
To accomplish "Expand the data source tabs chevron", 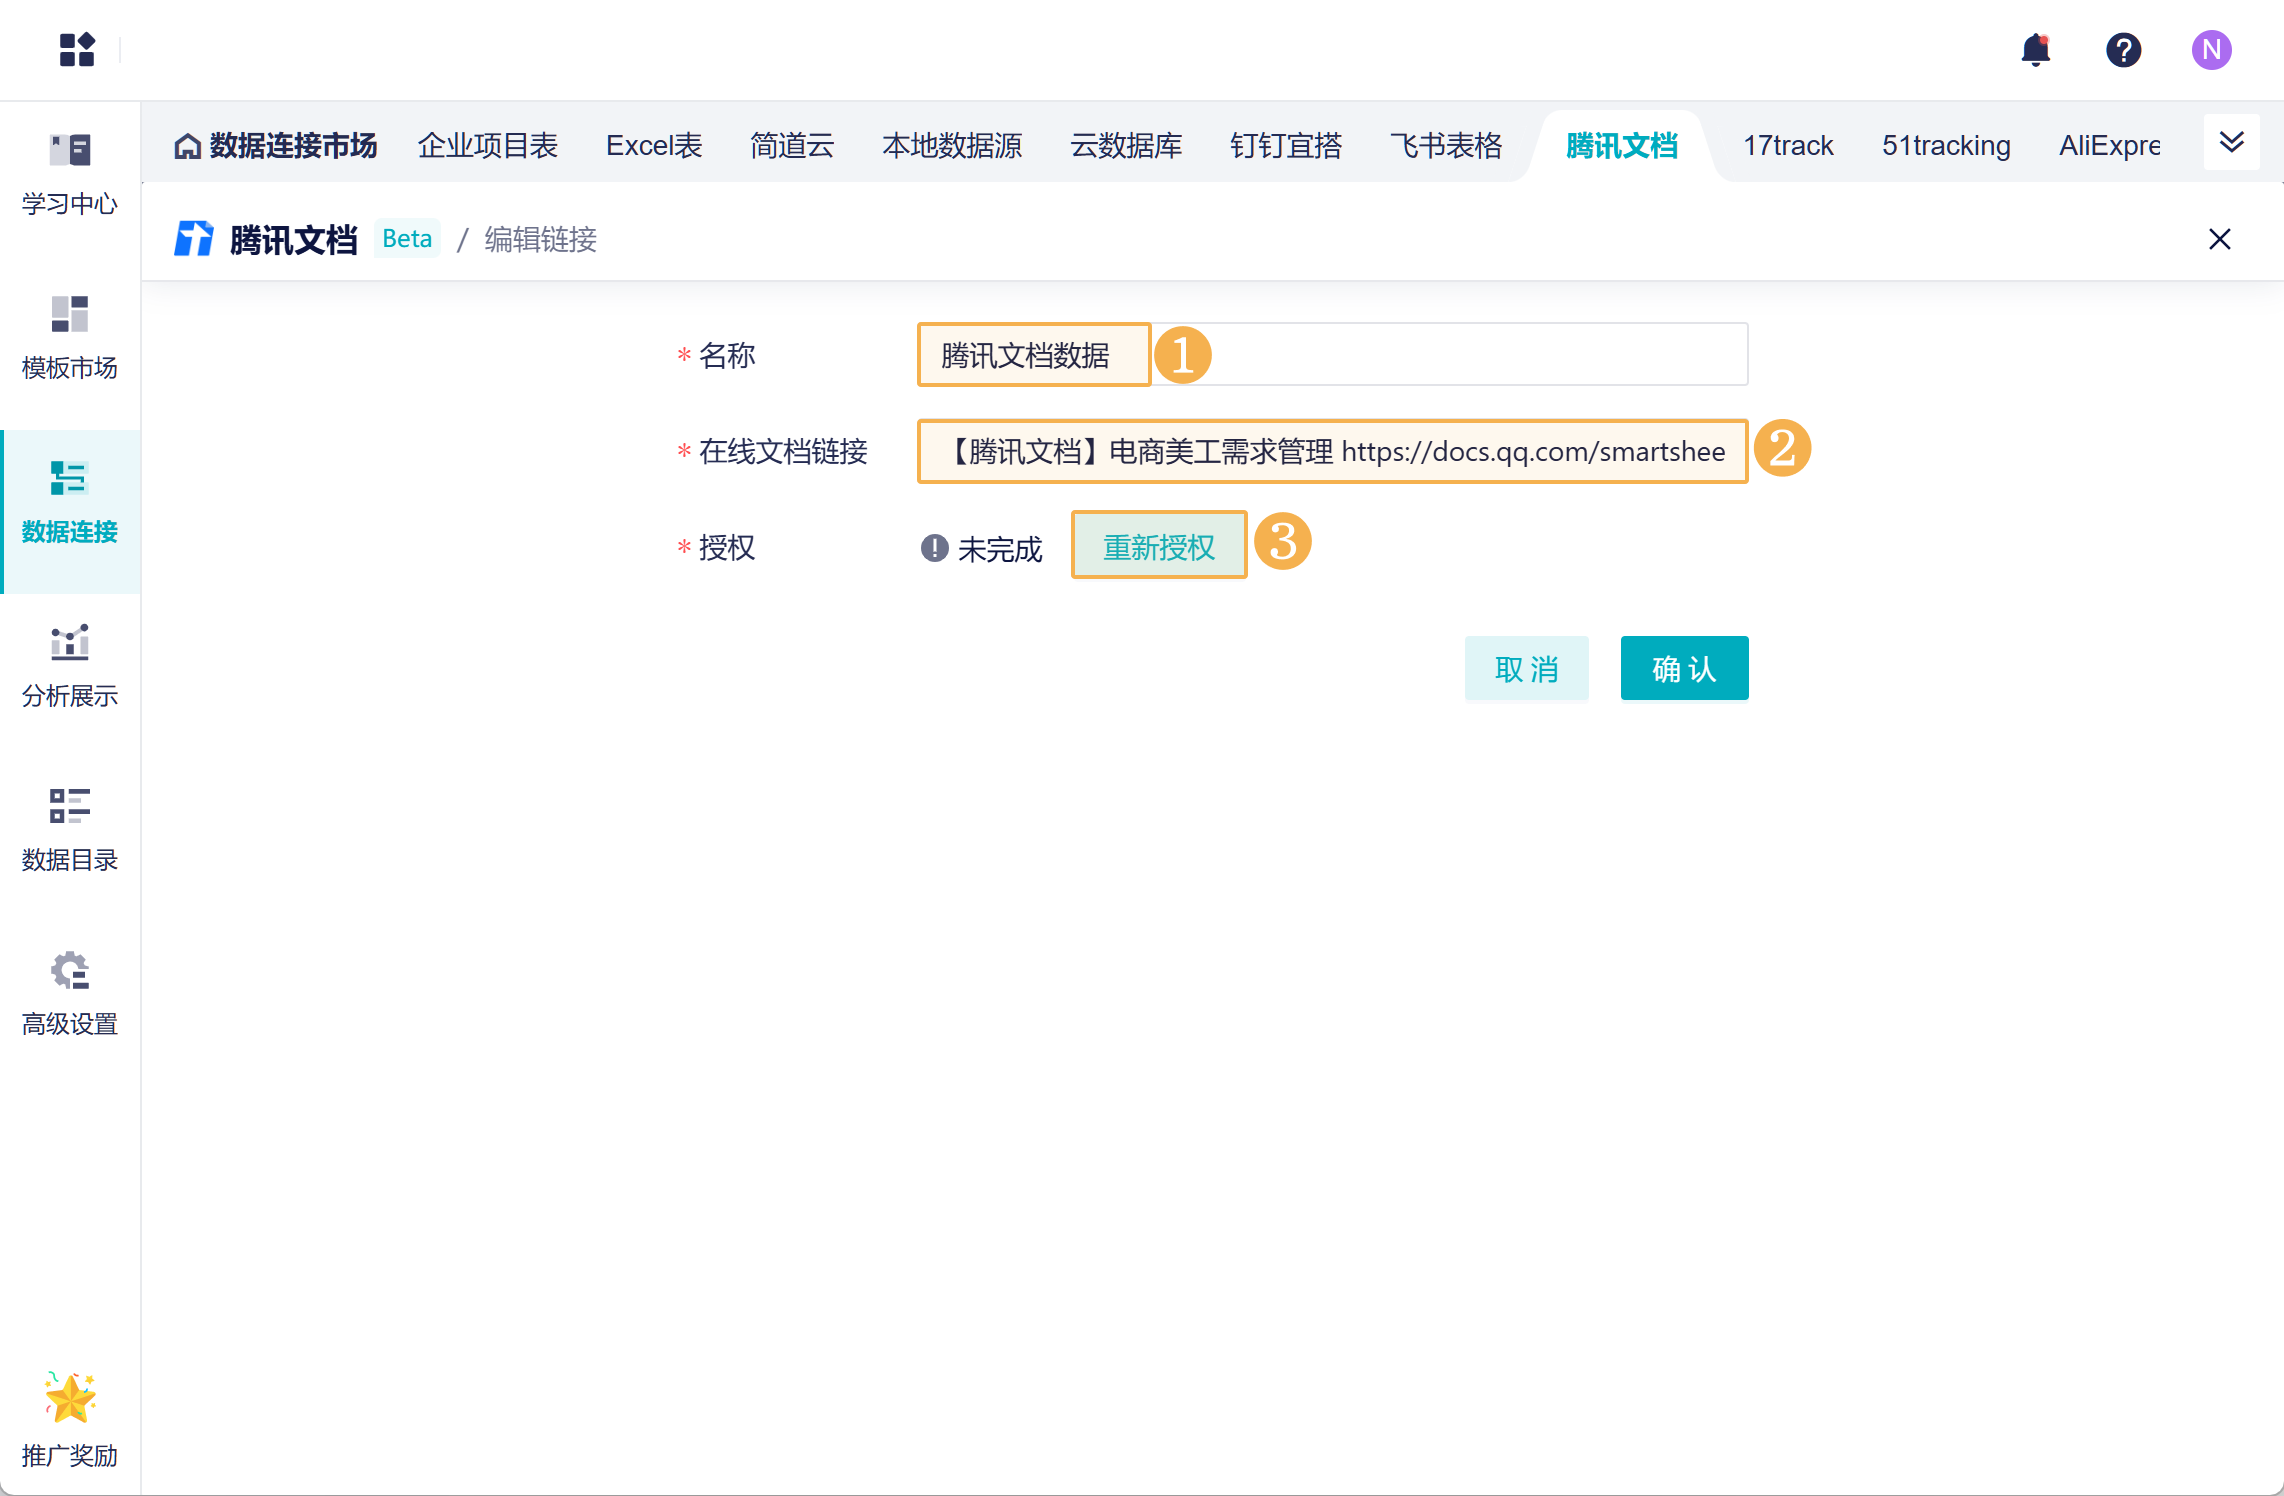I will pyautogui.click(x=2231, y=143).
